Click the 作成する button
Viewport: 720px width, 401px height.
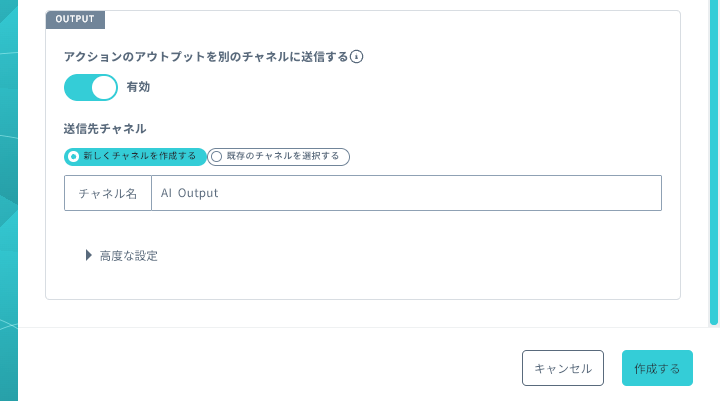[657, 368]
